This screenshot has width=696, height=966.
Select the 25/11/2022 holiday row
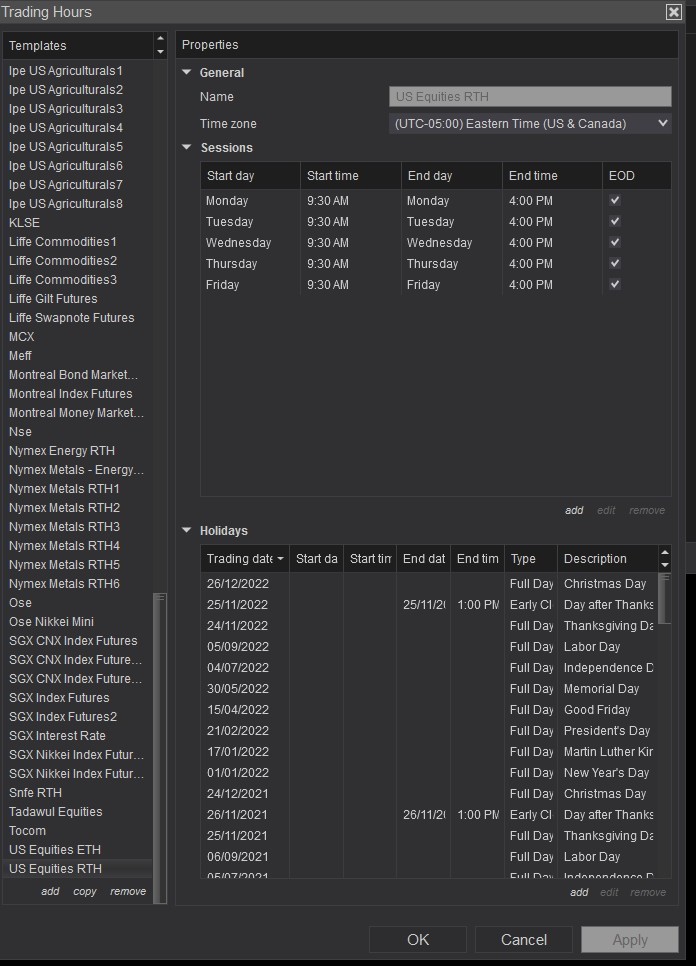(x=429, y=604)
